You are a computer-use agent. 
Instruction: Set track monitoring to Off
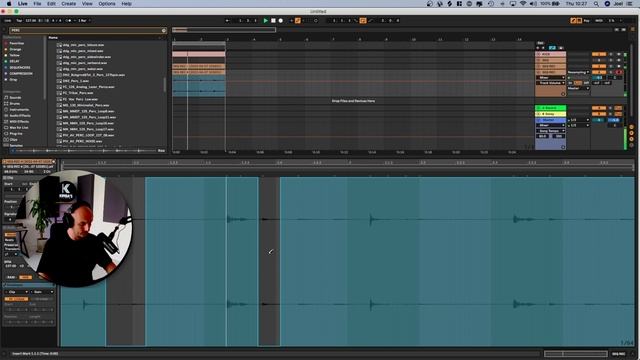[x=587, y=83]
